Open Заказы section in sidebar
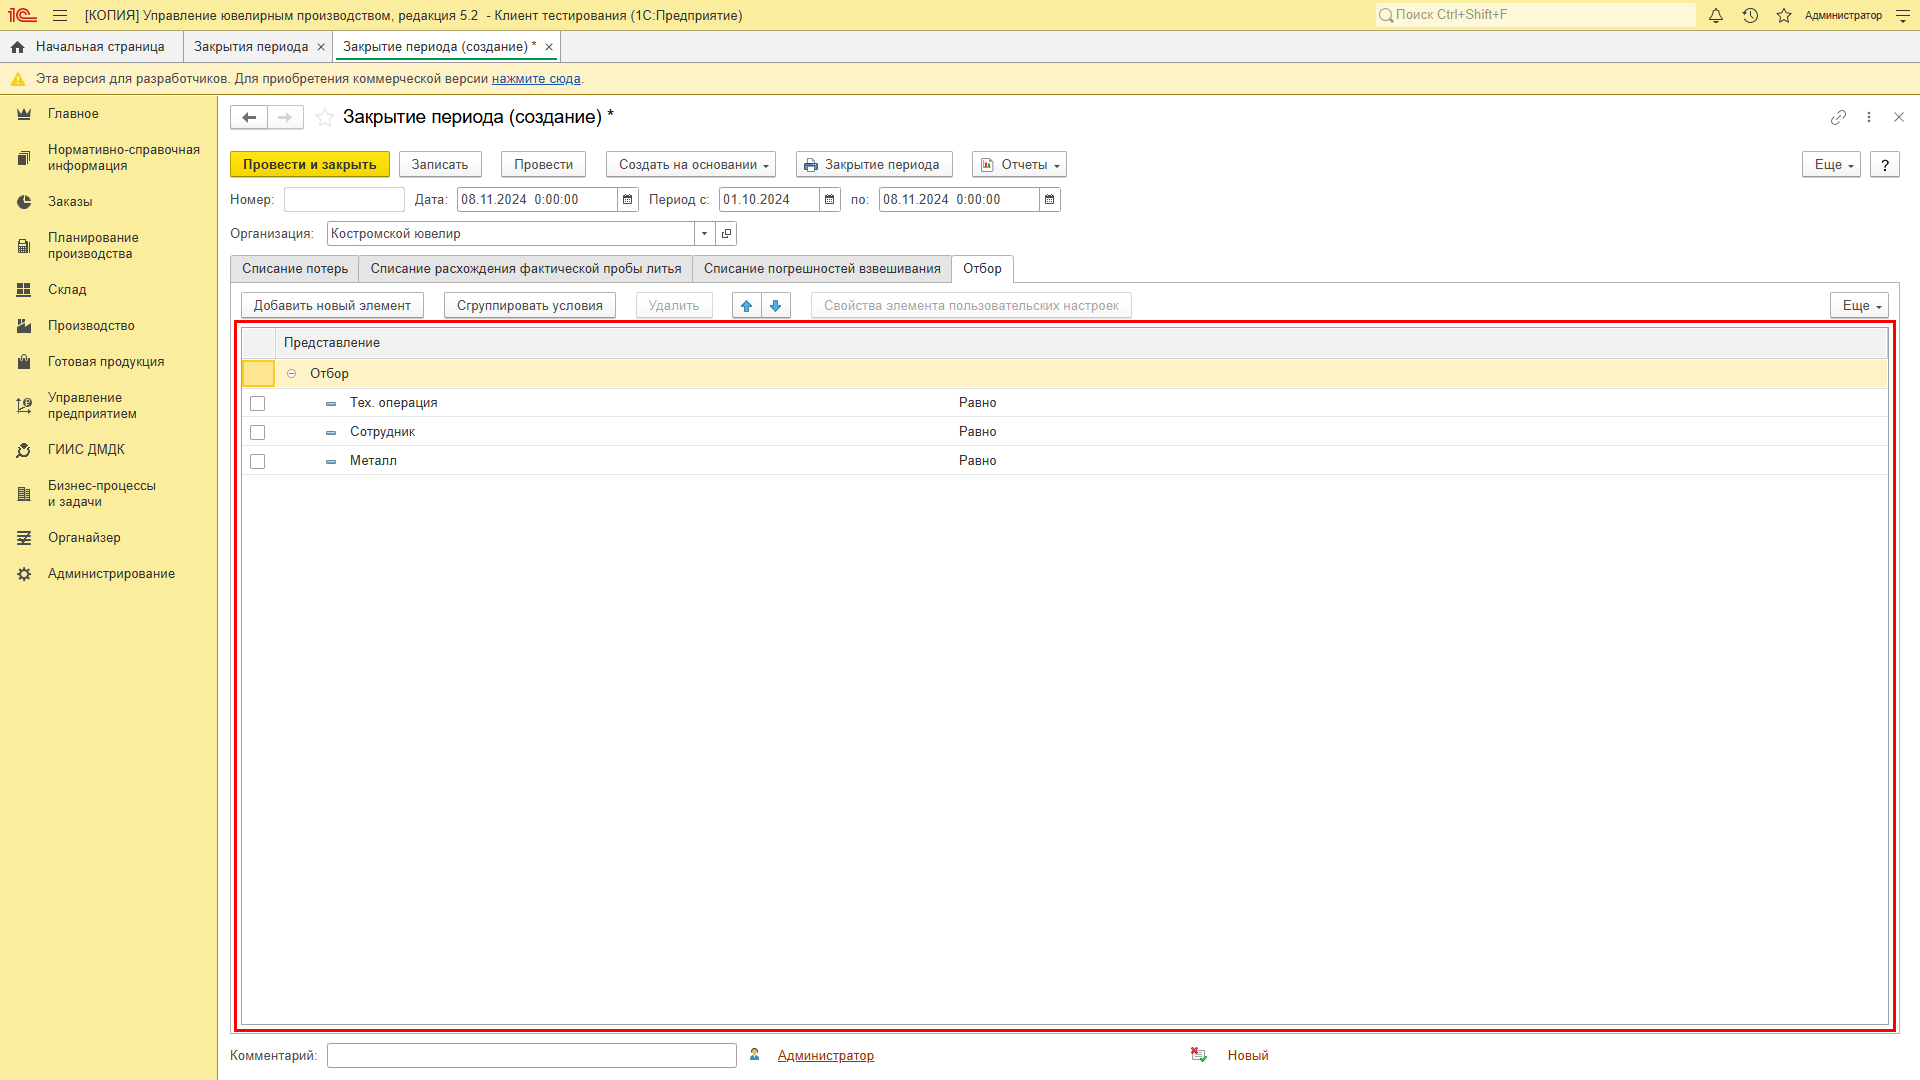 (108, 202)
